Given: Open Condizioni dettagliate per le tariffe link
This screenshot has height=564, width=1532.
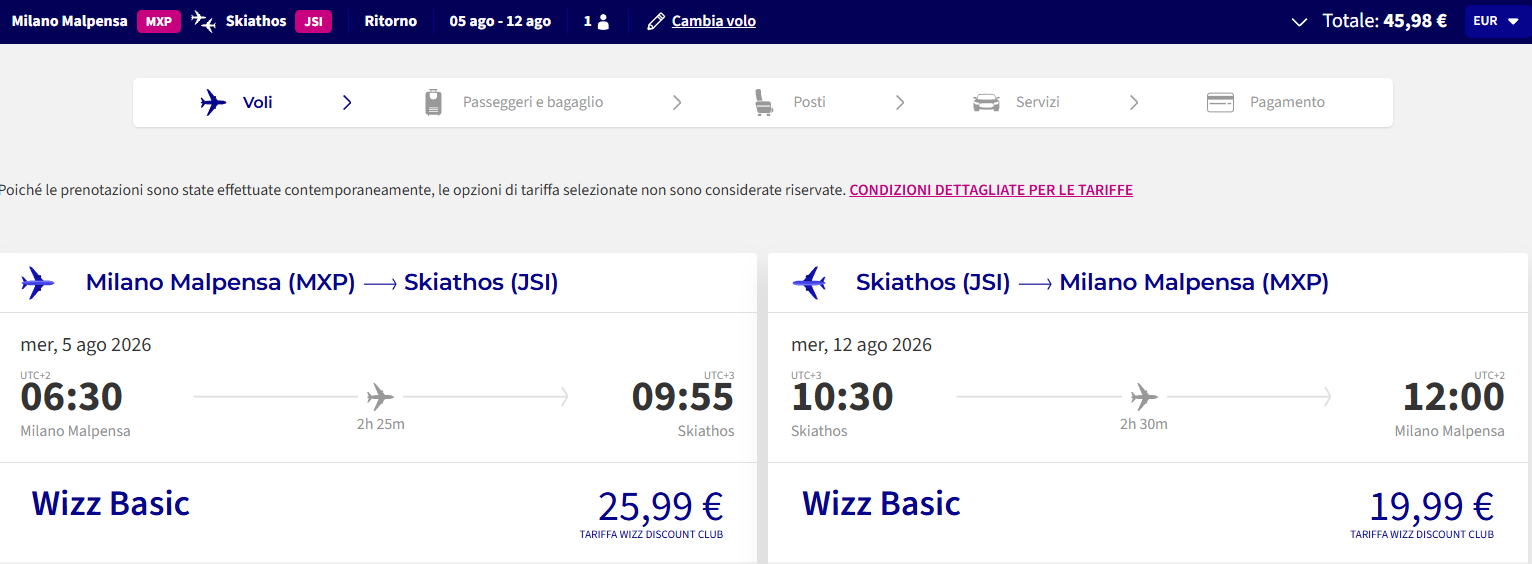Looking at the screenshot, I should click(x=991, y=190).
